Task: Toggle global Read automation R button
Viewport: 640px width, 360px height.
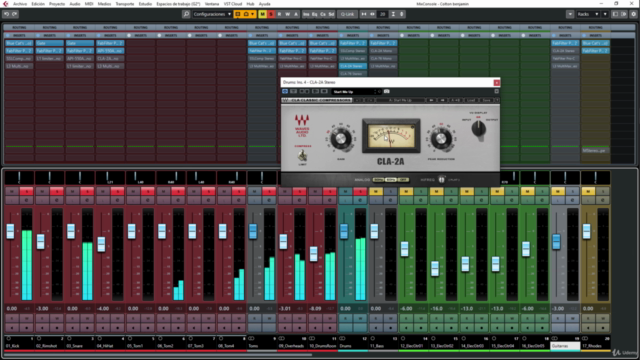Action: click(279, 14)
